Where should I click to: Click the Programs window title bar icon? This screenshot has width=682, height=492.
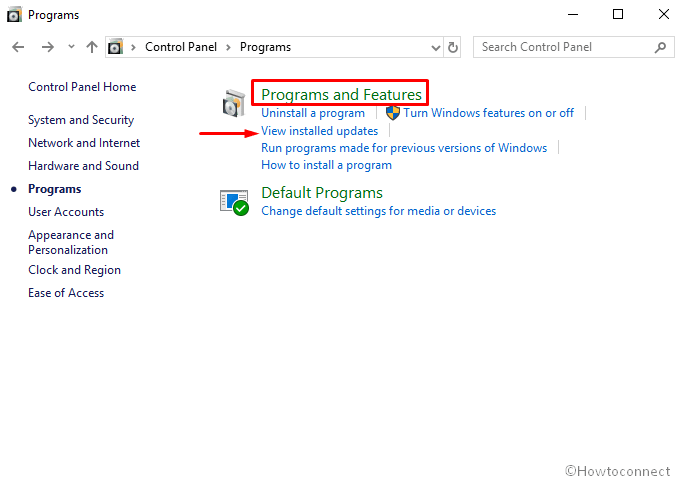(x=13, y=14)
